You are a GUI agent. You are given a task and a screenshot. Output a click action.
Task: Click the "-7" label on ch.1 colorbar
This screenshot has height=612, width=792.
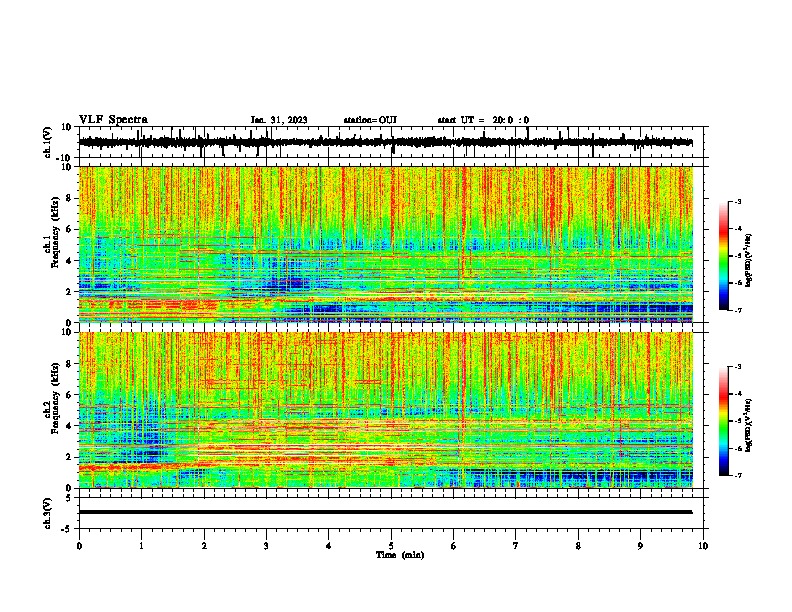coord(737,310)
